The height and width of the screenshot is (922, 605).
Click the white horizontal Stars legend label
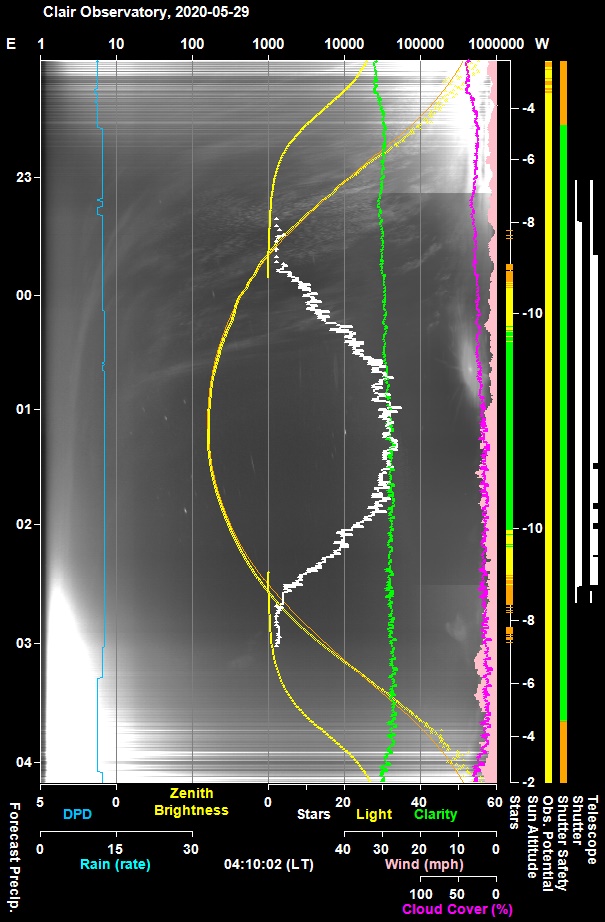click(313, 814)
